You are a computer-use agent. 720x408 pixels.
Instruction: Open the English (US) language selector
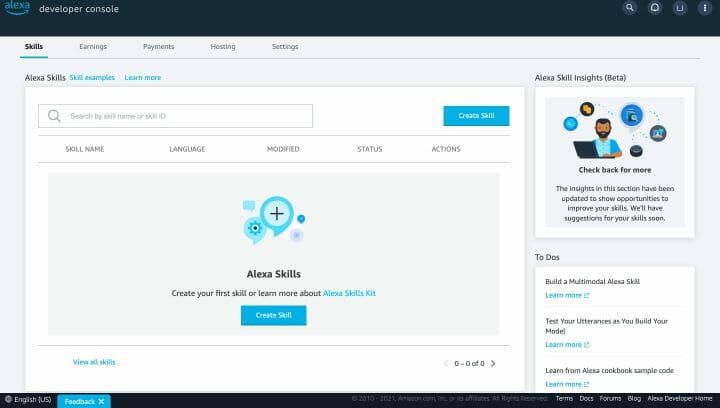(28, 400)
